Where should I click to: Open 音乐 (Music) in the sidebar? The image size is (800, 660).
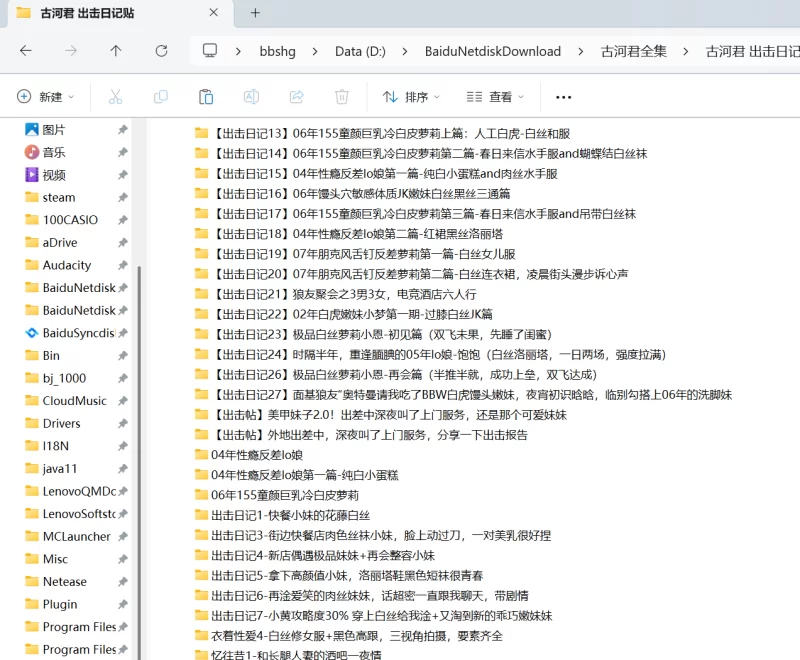(x=54, y=152)
